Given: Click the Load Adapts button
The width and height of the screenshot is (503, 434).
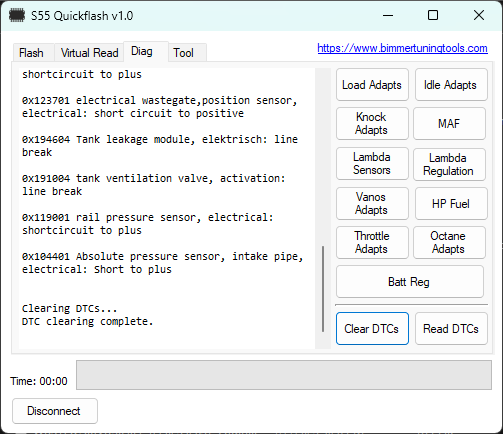Looking at the screenshot, I should tap(372, 85).
